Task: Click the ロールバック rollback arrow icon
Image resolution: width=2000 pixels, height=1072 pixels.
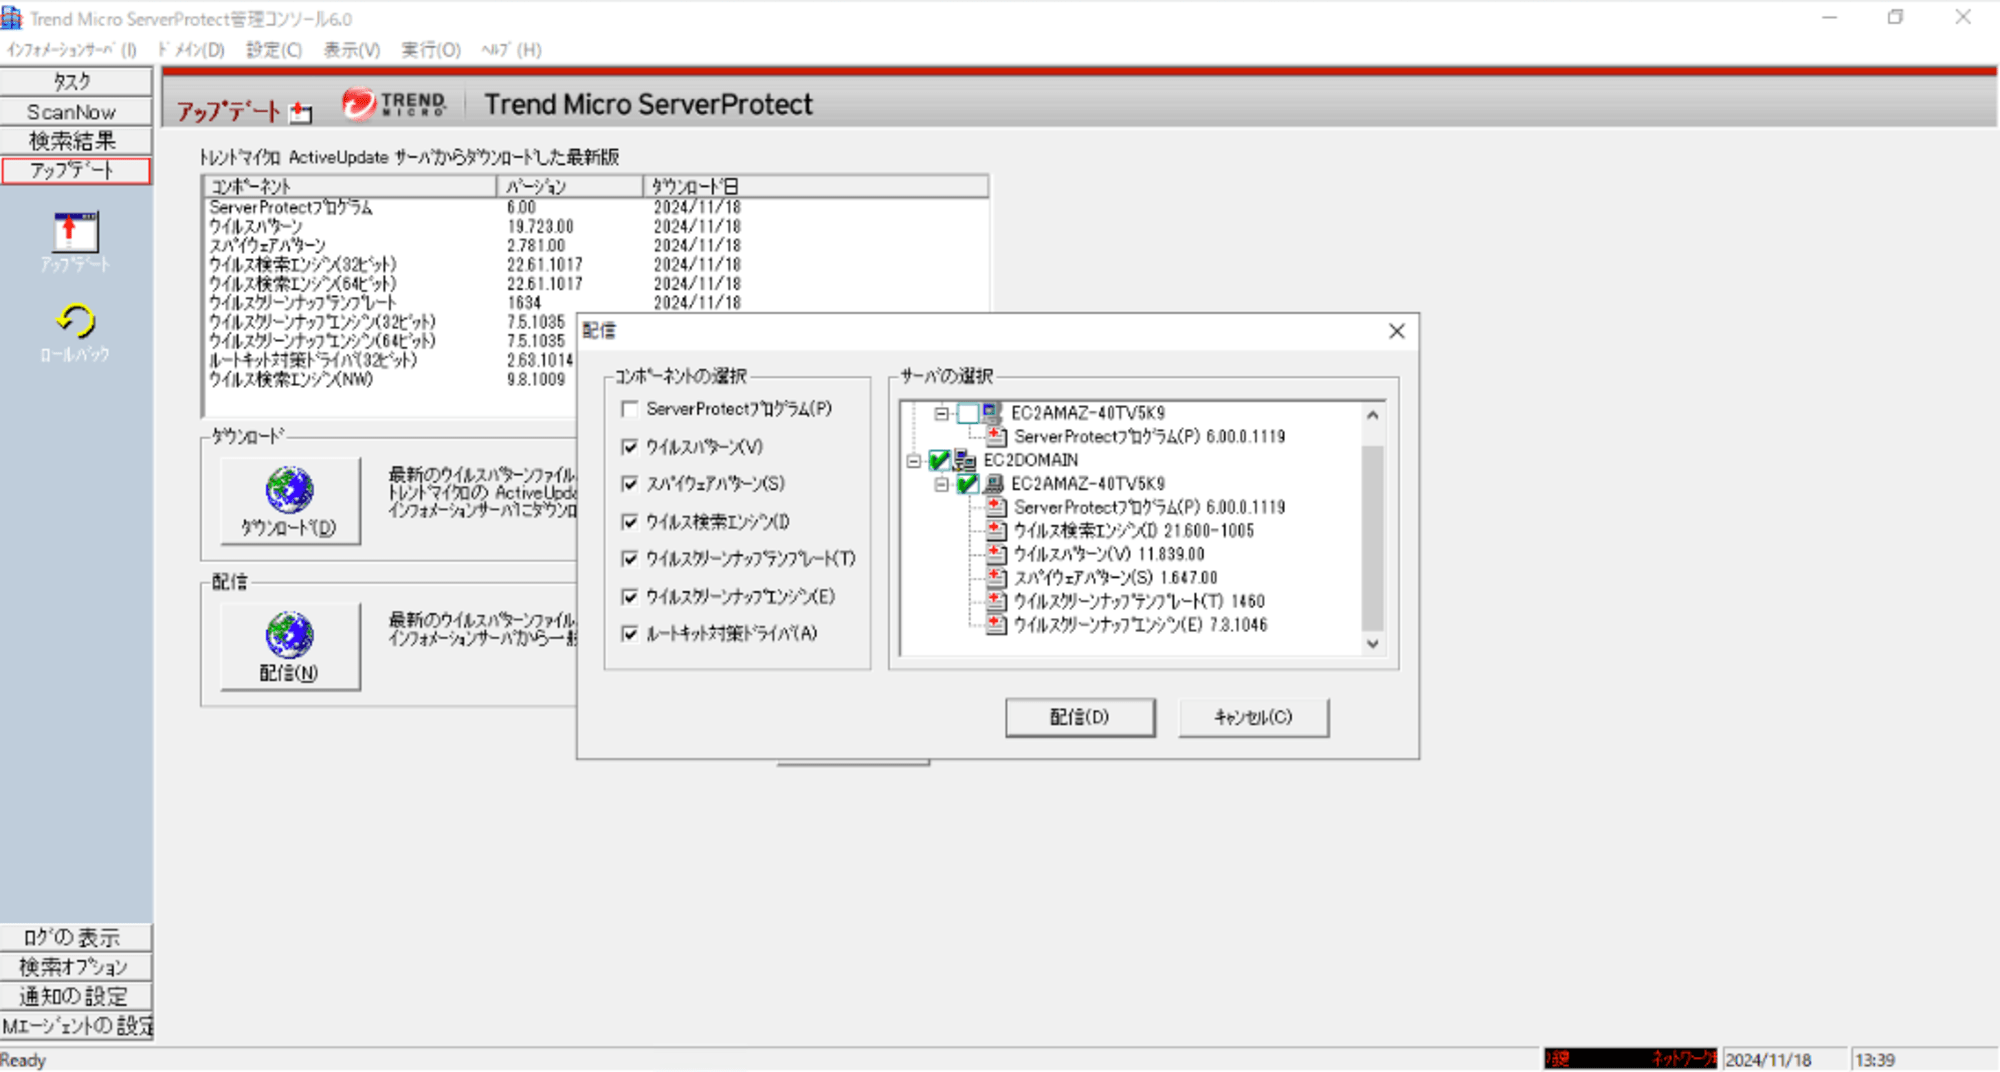Action: [75, 321]
